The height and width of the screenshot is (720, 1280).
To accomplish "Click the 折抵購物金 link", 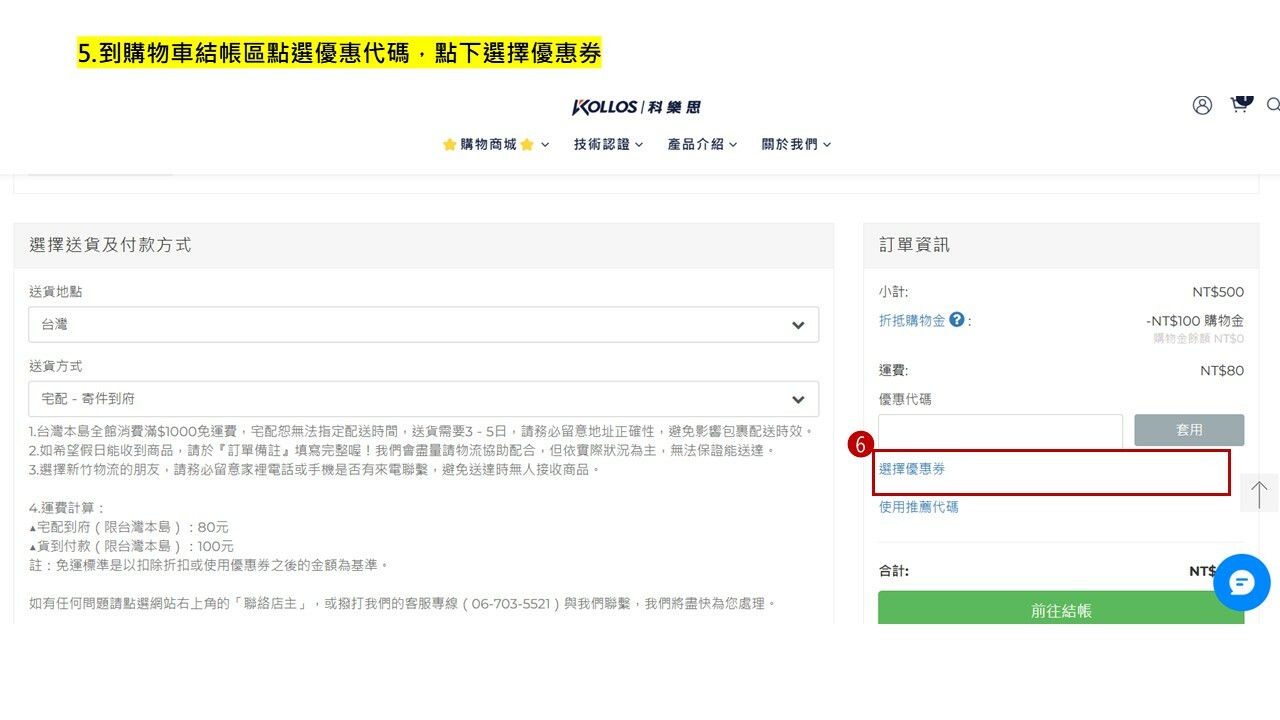I will click(x=911, y=320).
